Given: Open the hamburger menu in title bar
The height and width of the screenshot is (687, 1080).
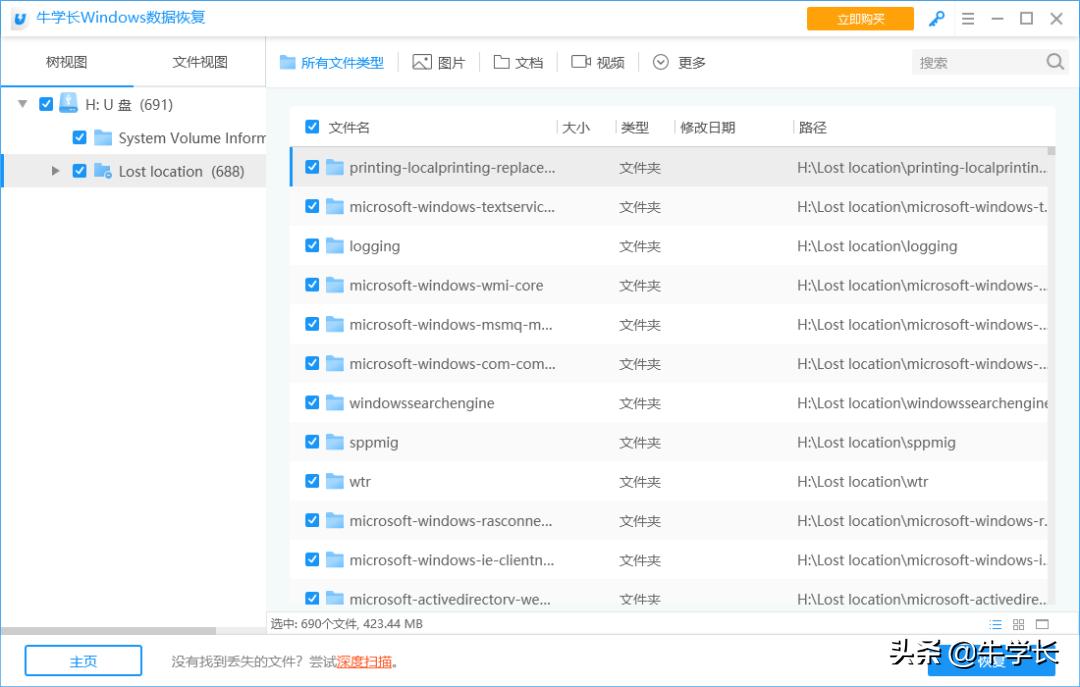Looking at the screenshot, I should click(x=968, y=18).
